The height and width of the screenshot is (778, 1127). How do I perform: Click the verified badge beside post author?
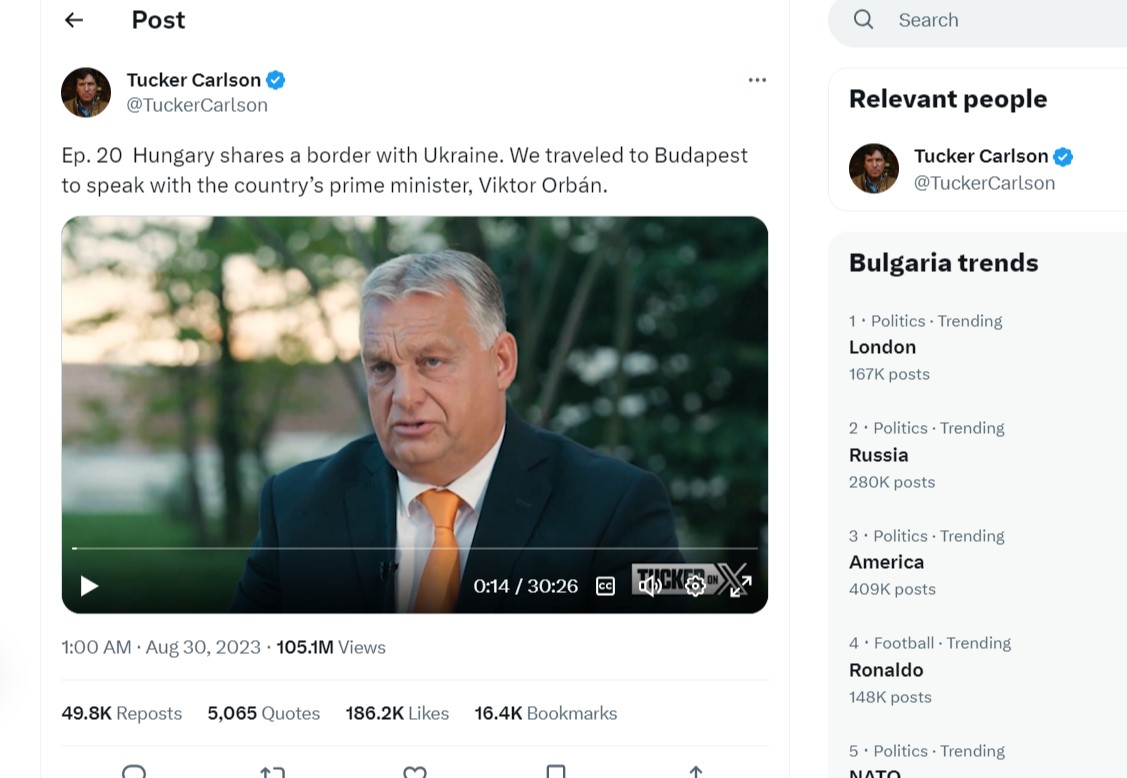point(276,80)
